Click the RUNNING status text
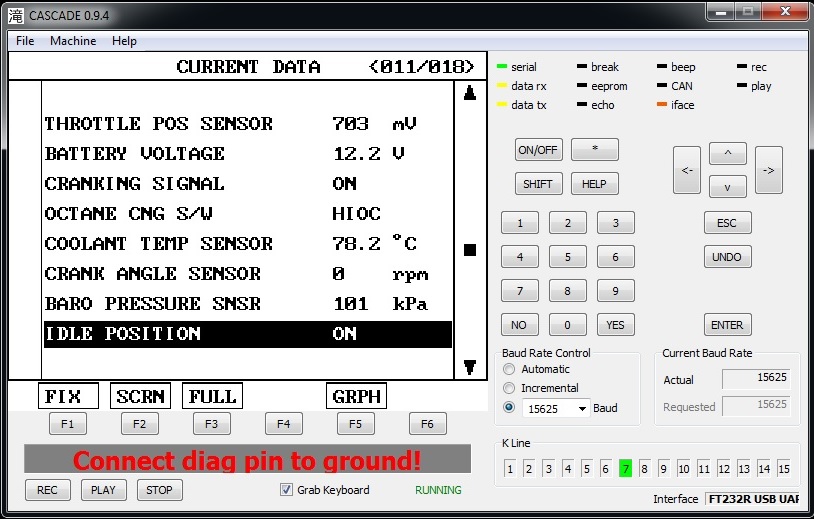This screenshot has width=814, height=520. click(438, 490)
